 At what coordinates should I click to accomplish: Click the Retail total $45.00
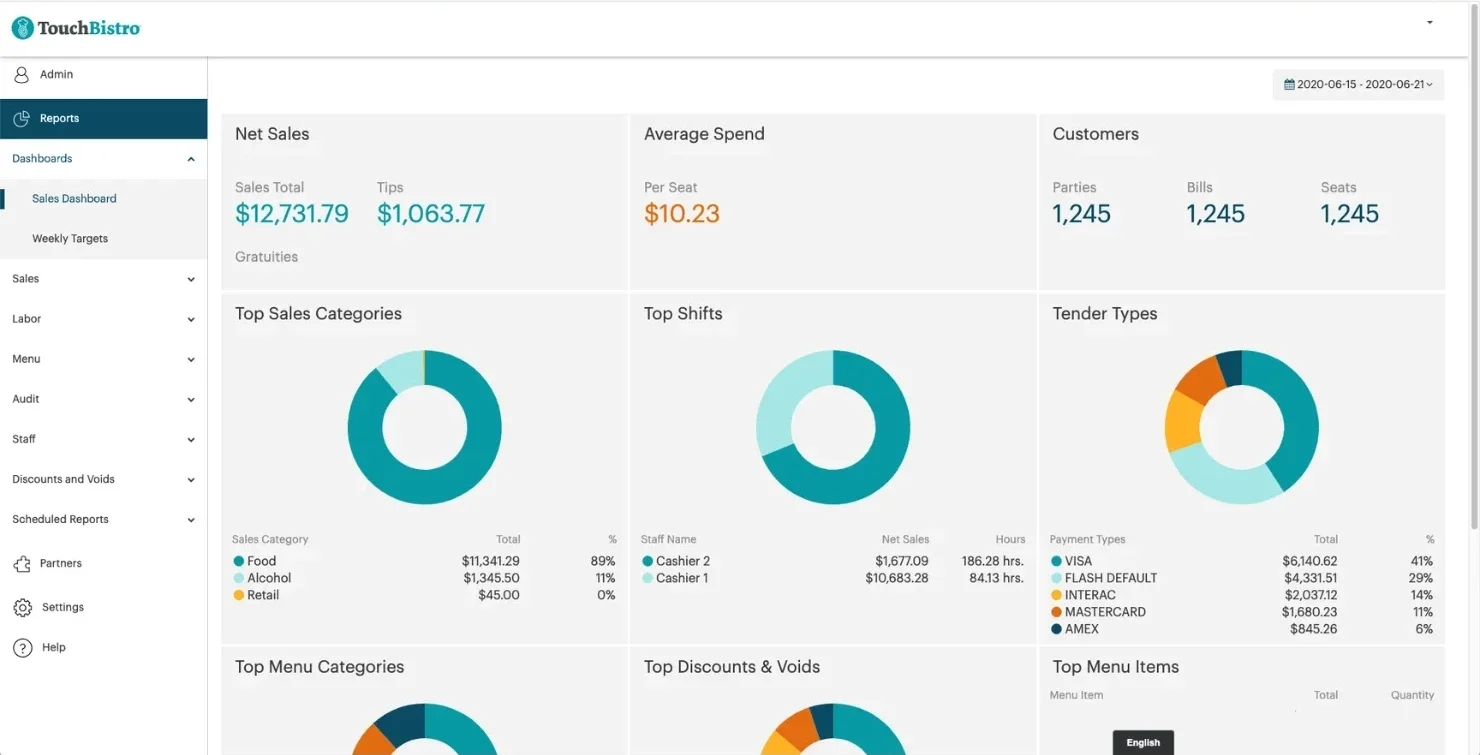tap(498, 596)
